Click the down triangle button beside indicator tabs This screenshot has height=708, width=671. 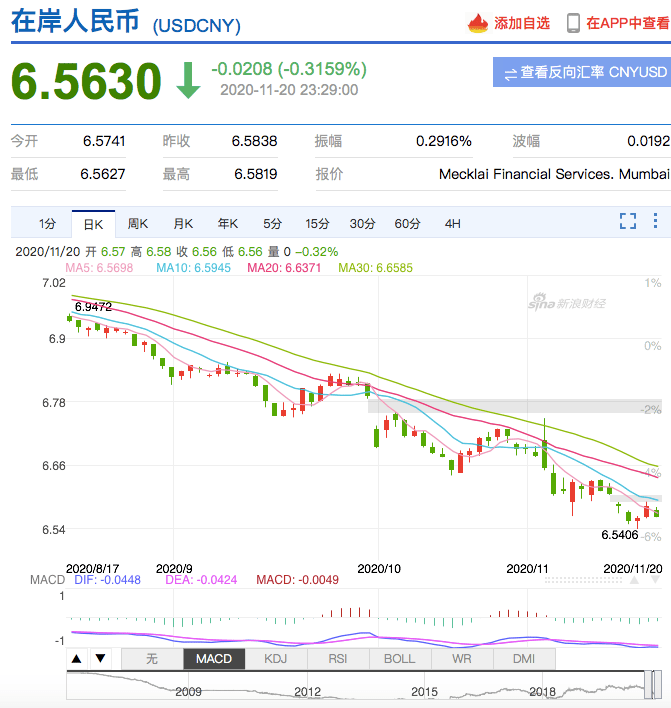coord(100,659)
